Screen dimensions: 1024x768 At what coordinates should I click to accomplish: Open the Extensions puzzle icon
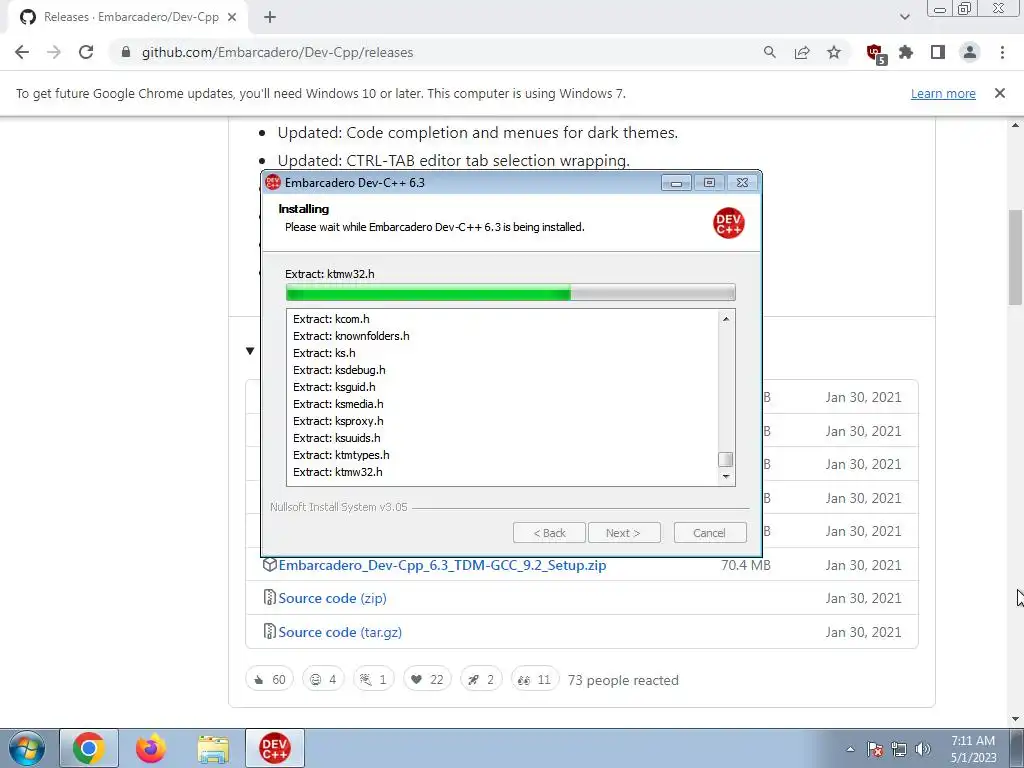906,52
